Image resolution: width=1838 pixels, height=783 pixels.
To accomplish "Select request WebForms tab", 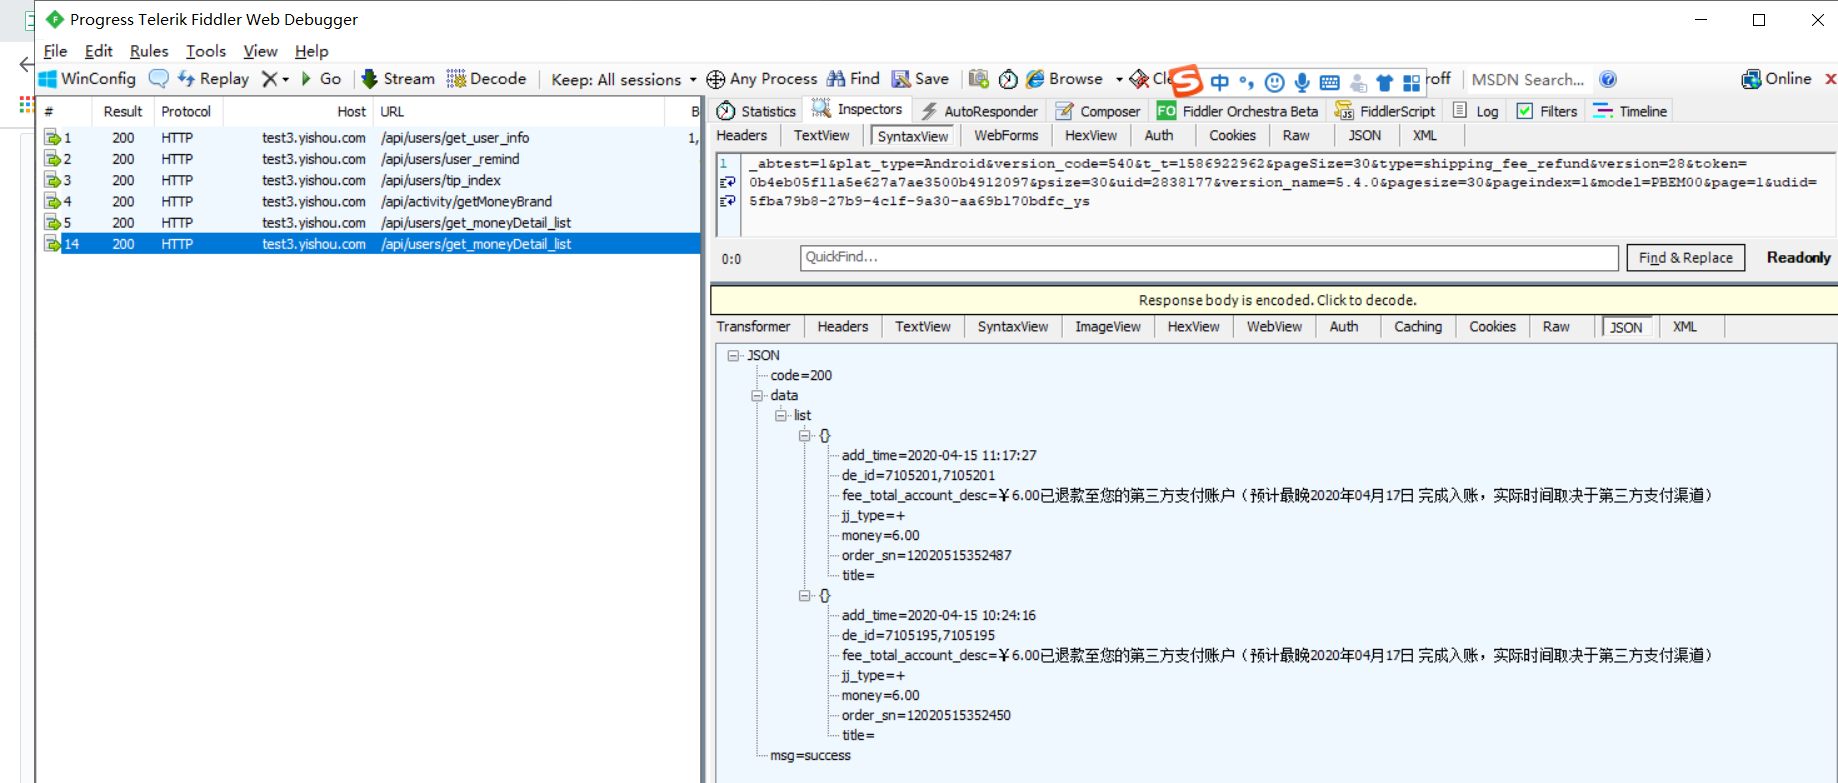I will 1006,135.
